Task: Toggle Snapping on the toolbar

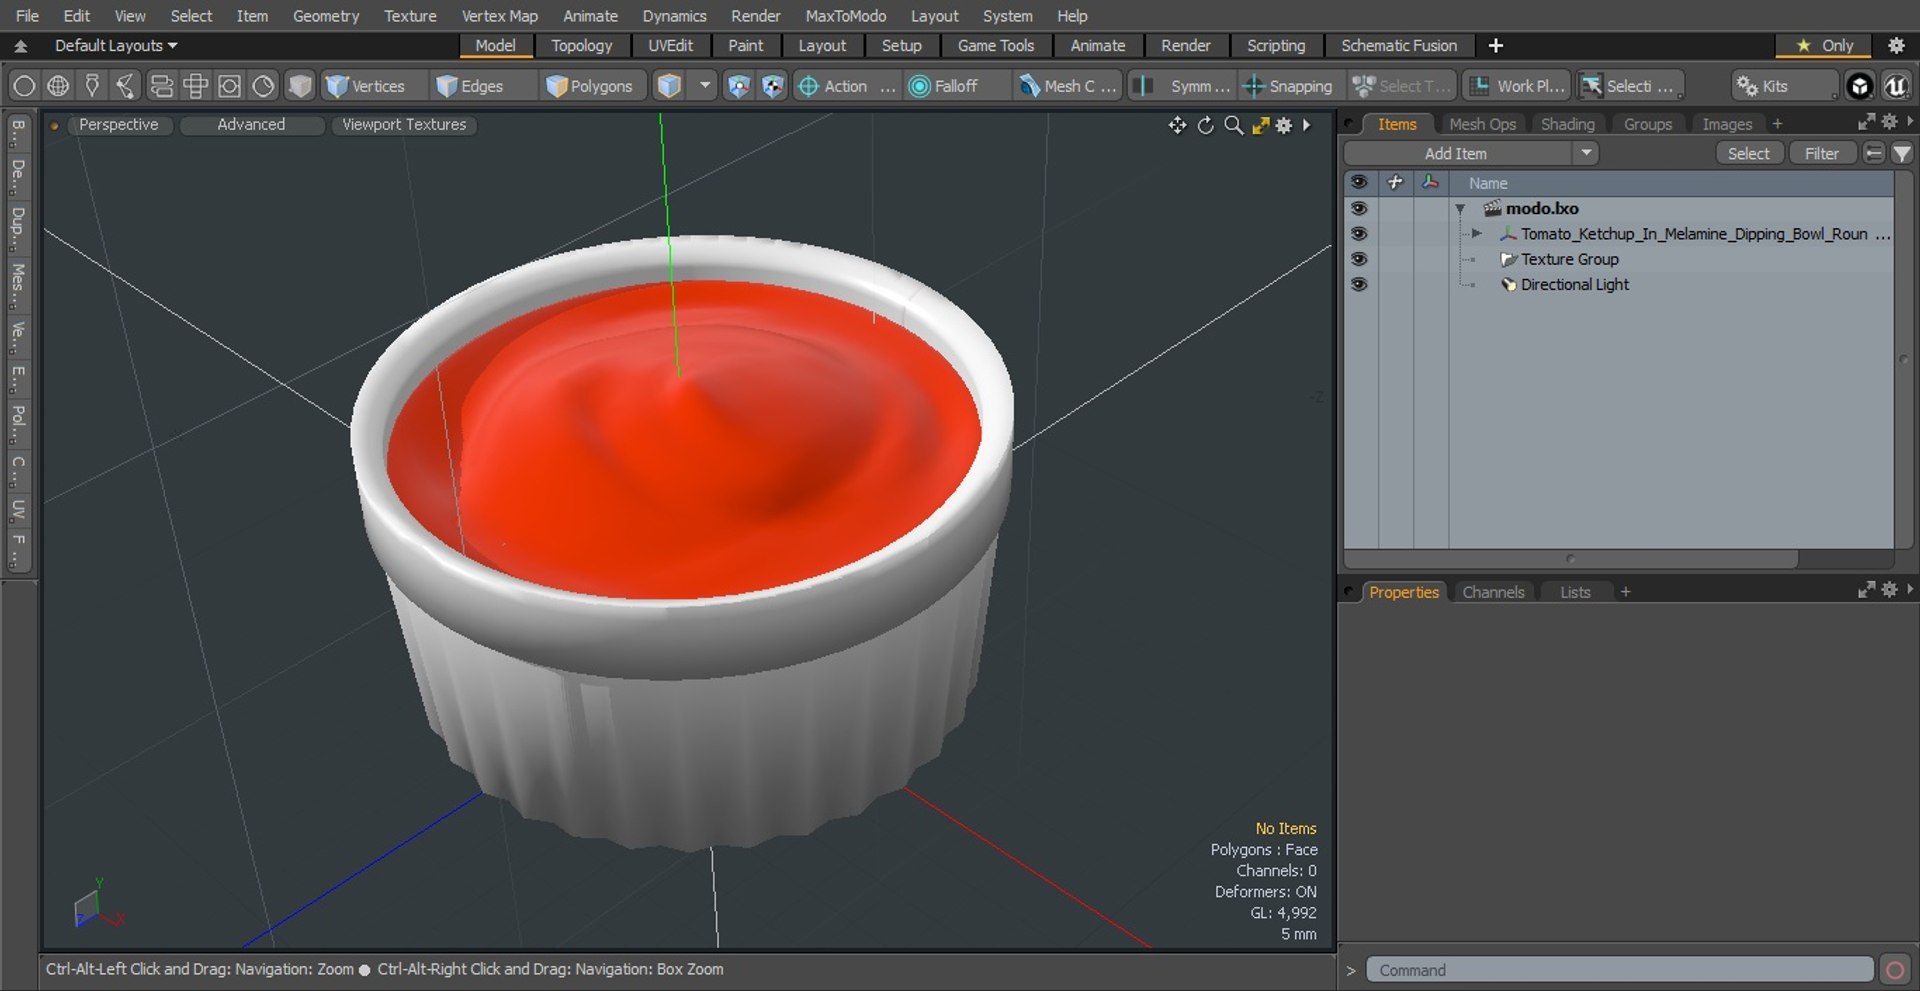Action: (1288, 86)
